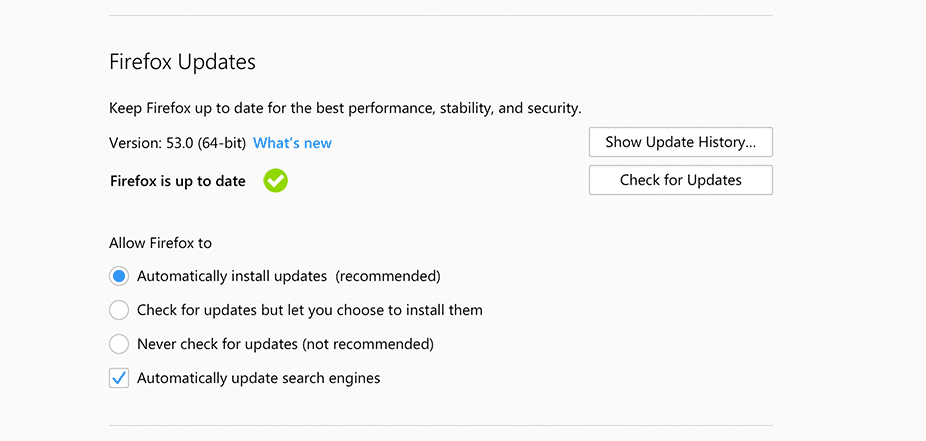This screenshot has width=926, height=441.
Task: Click the "Firefox is up to date" status text
Action: (x=177, y=181)
